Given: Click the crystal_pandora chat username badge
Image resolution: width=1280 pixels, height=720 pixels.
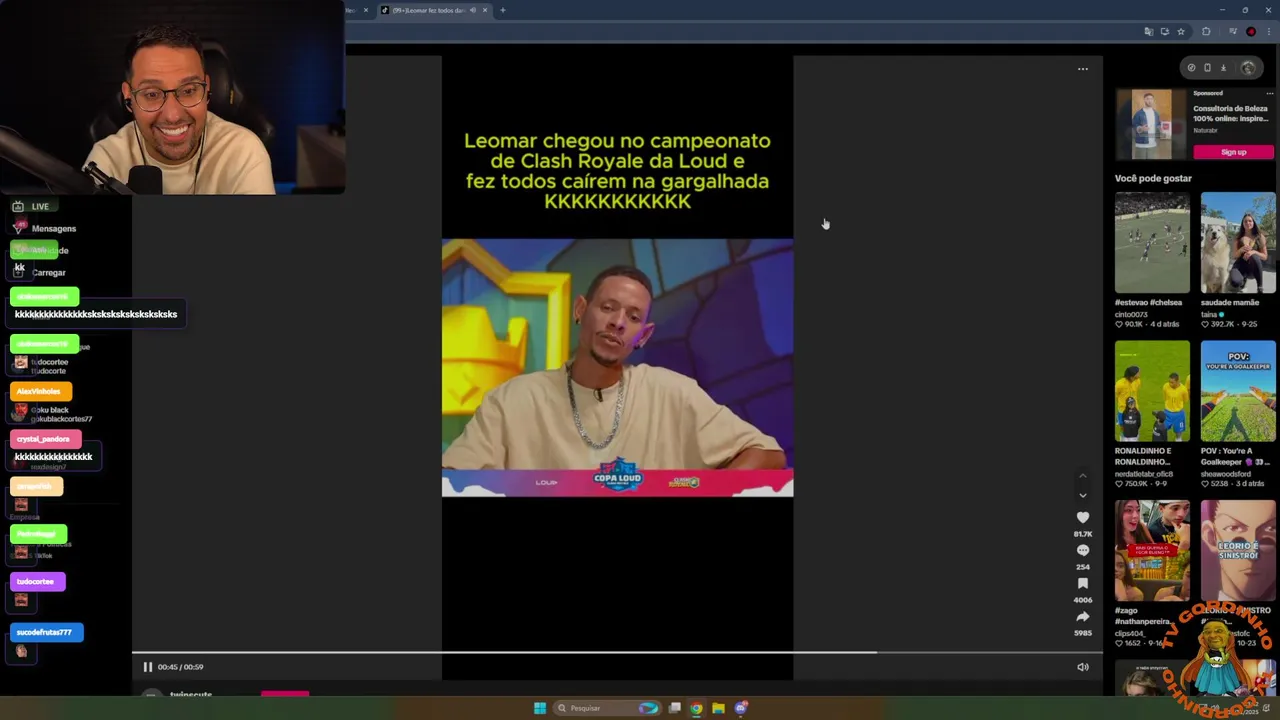Looking at the screenshot, I should click(45, 439).
